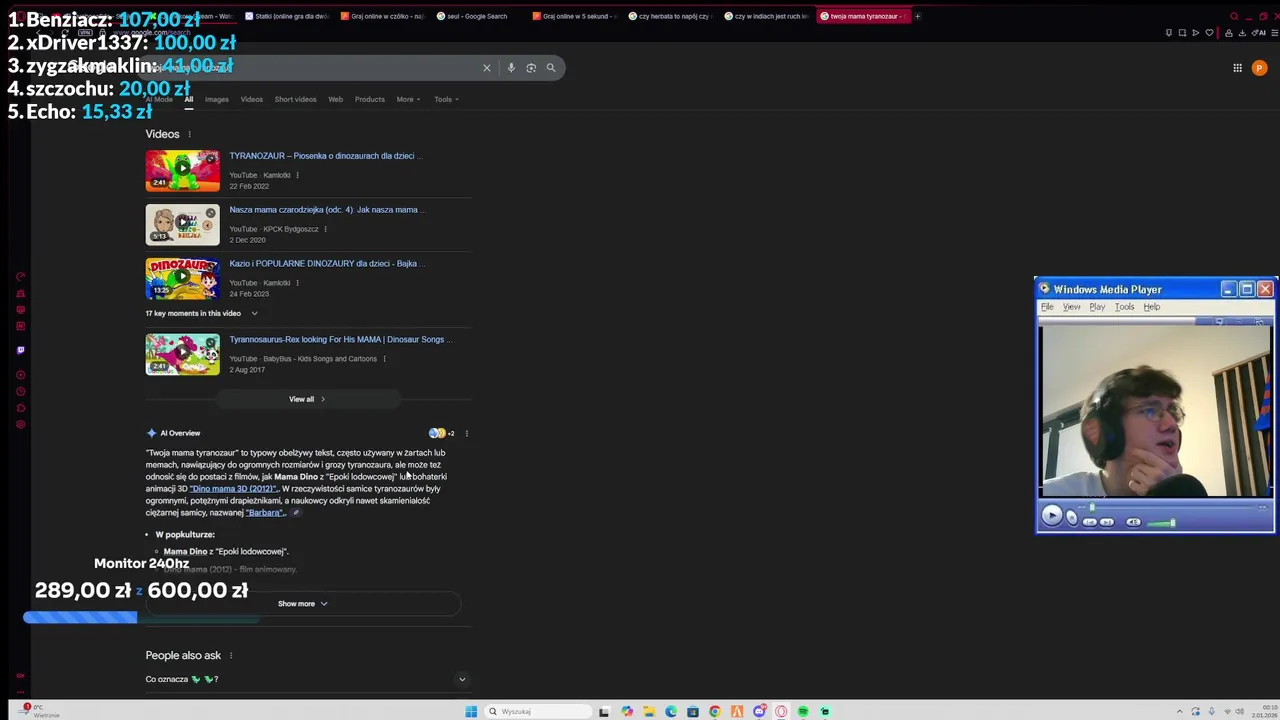
Task: Follow the Barbara link in AI Overview
Action: (264, 513)
